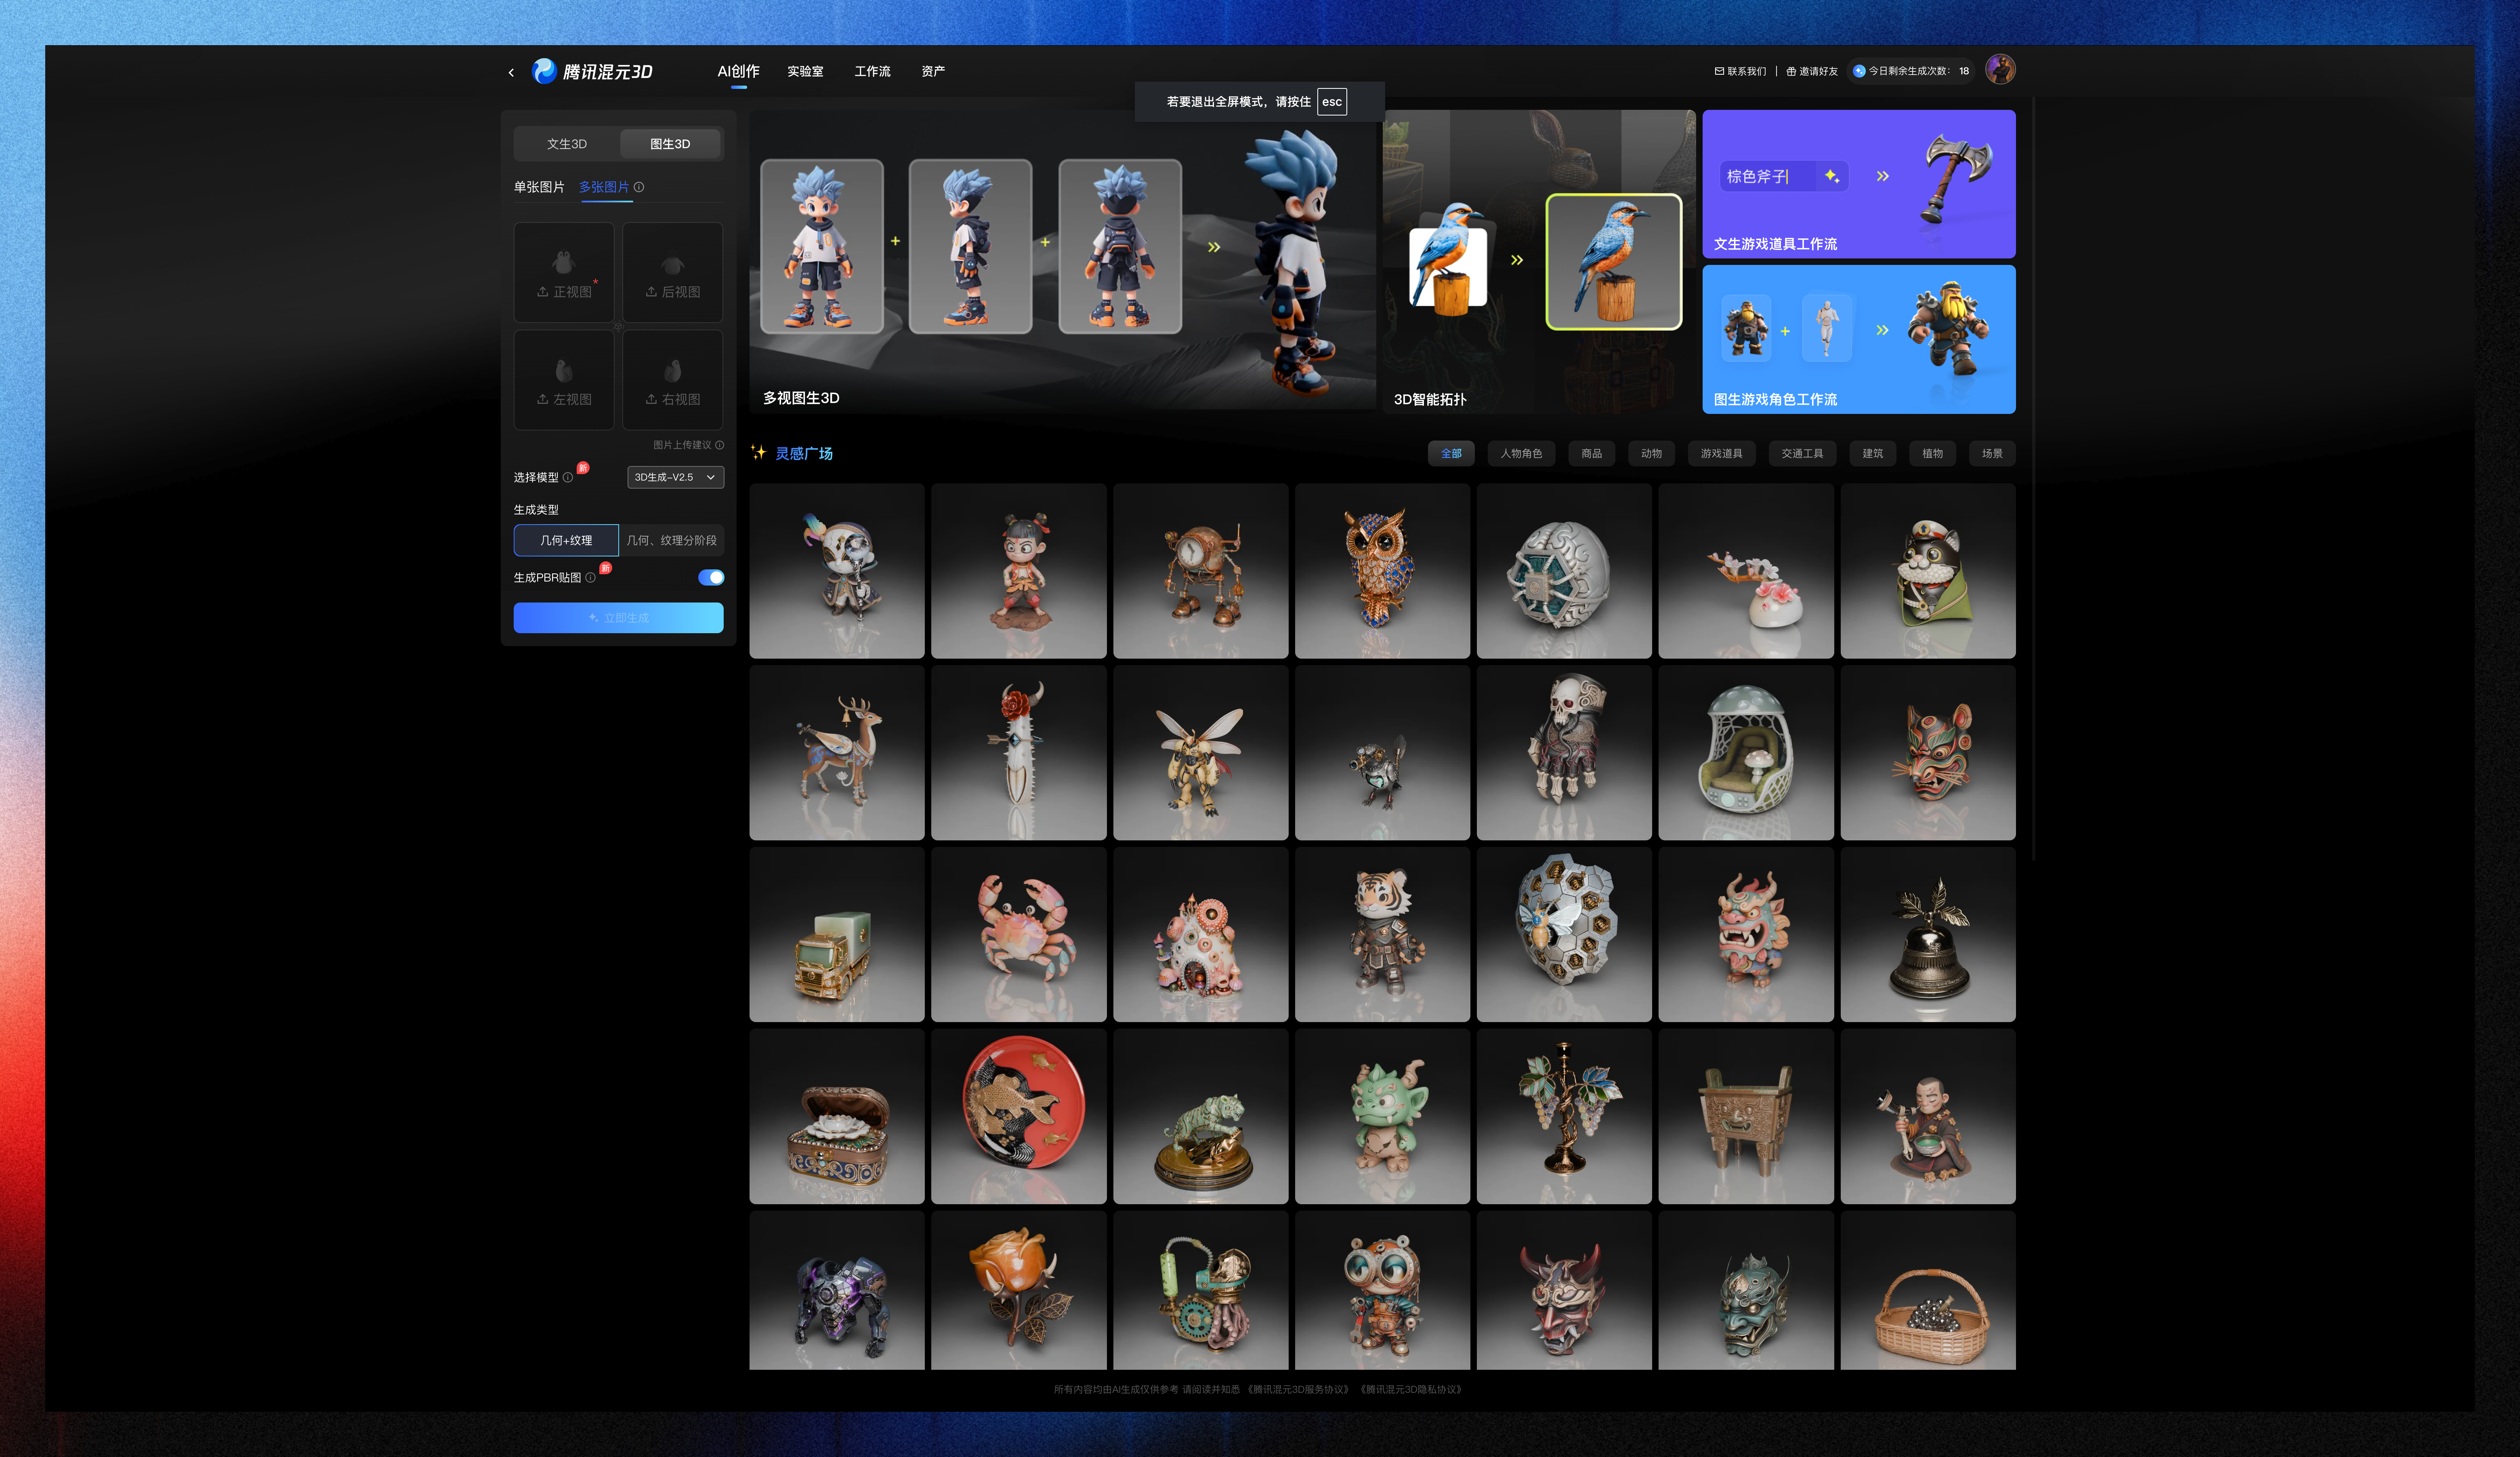The width and height of the screenshot is (2520, 1457).
Task: Filter gallery by 植物
Action: coord(1932,453)
